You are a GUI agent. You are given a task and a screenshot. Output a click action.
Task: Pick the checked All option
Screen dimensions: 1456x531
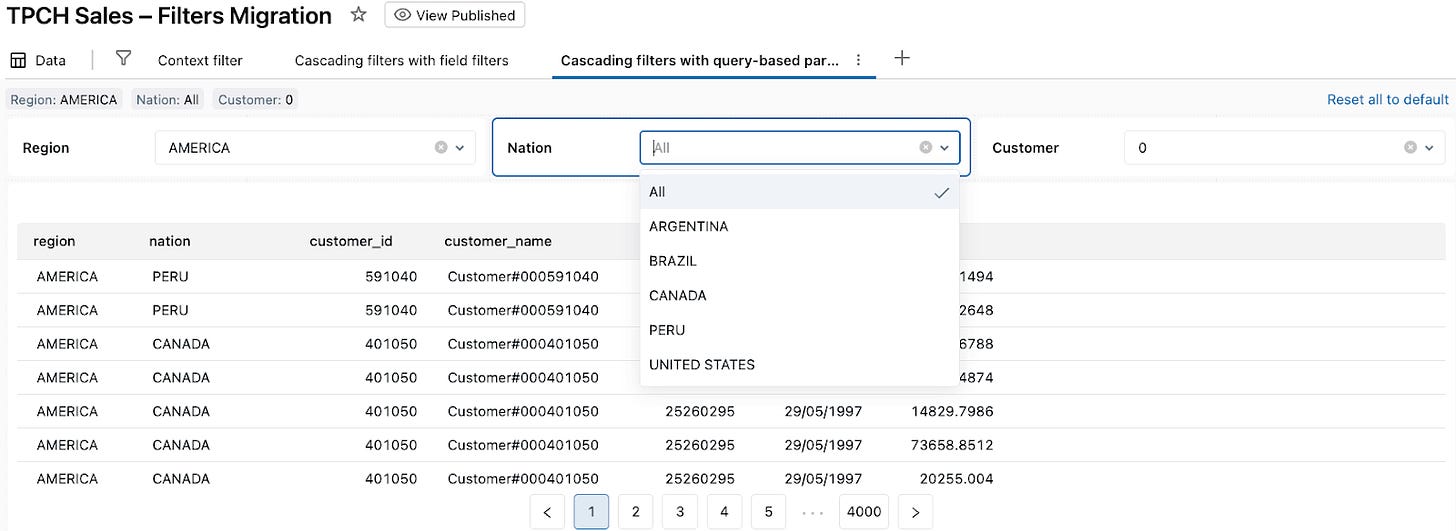pyautogui.click(x=799, y=192)
